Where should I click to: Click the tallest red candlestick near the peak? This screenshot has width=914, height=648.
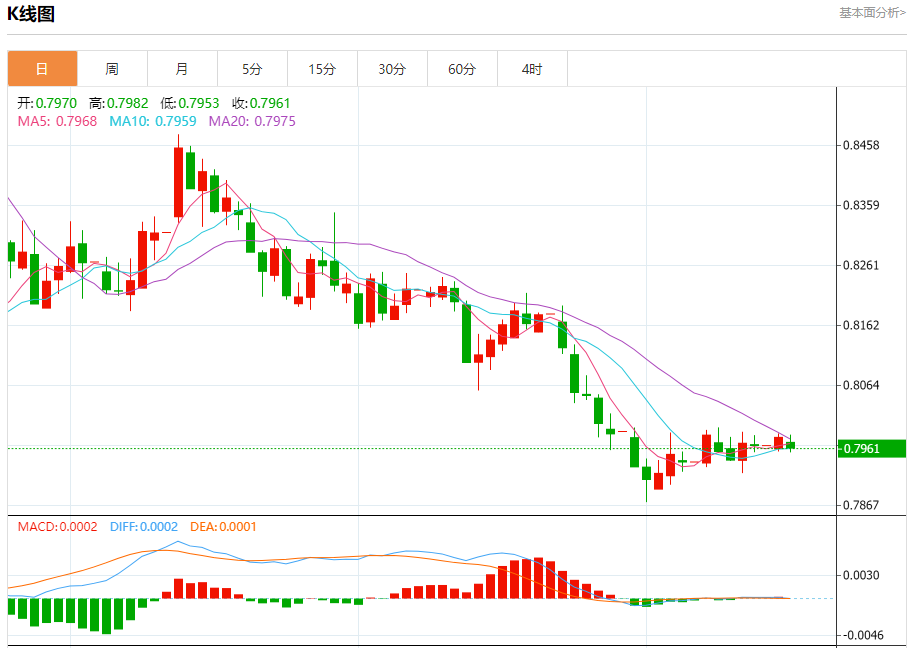pos(179,182)
